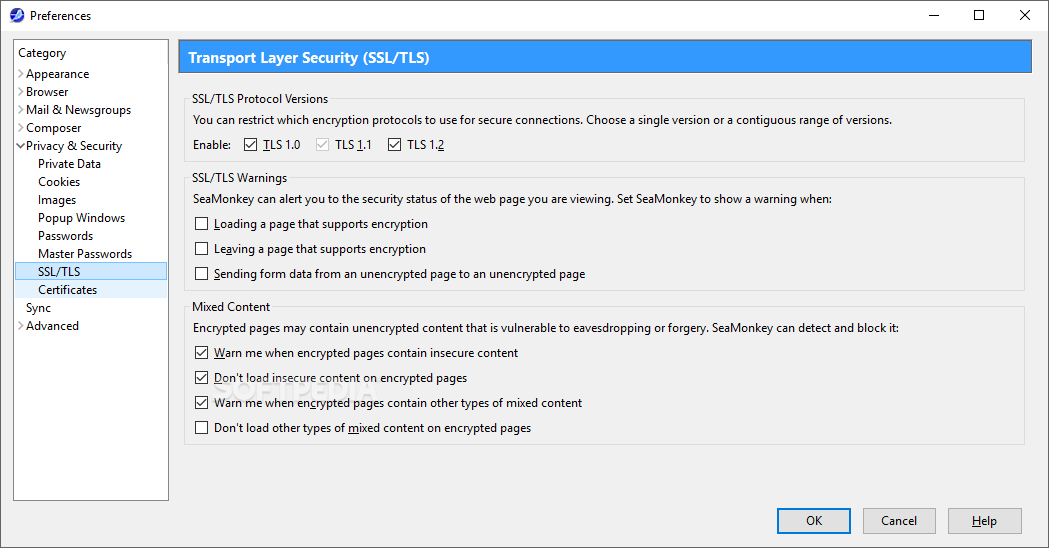Image resolution: width=1049 pixels, height=548 pixels.
Task: Open Help for this preferences pane
Action: point(984,521)
